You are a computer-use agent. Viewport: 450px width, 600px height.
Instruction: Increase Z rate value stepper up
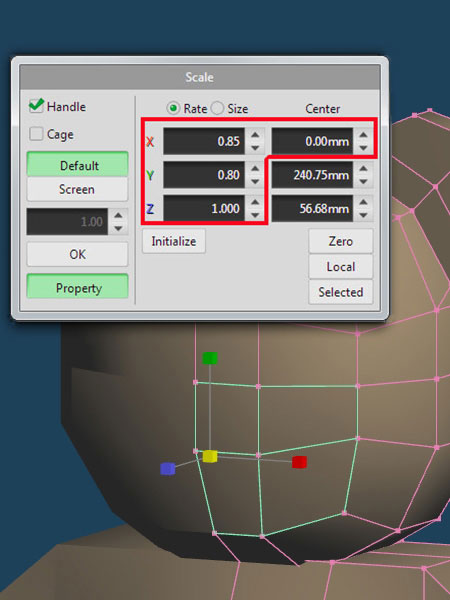(x=255, y=202)
